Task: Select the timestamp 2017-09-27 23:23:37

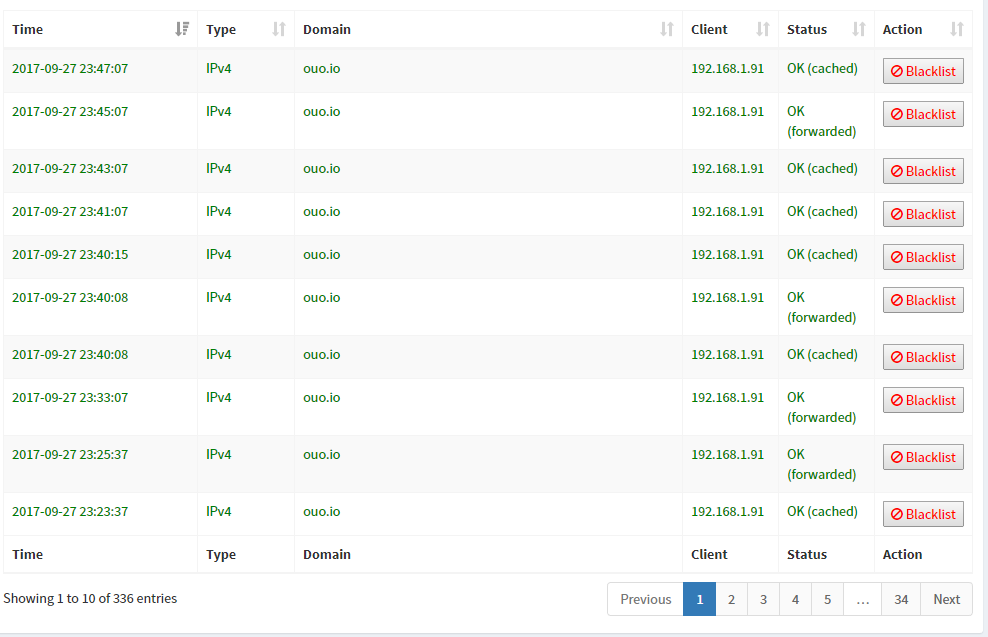Action: [x=70, y=511]
